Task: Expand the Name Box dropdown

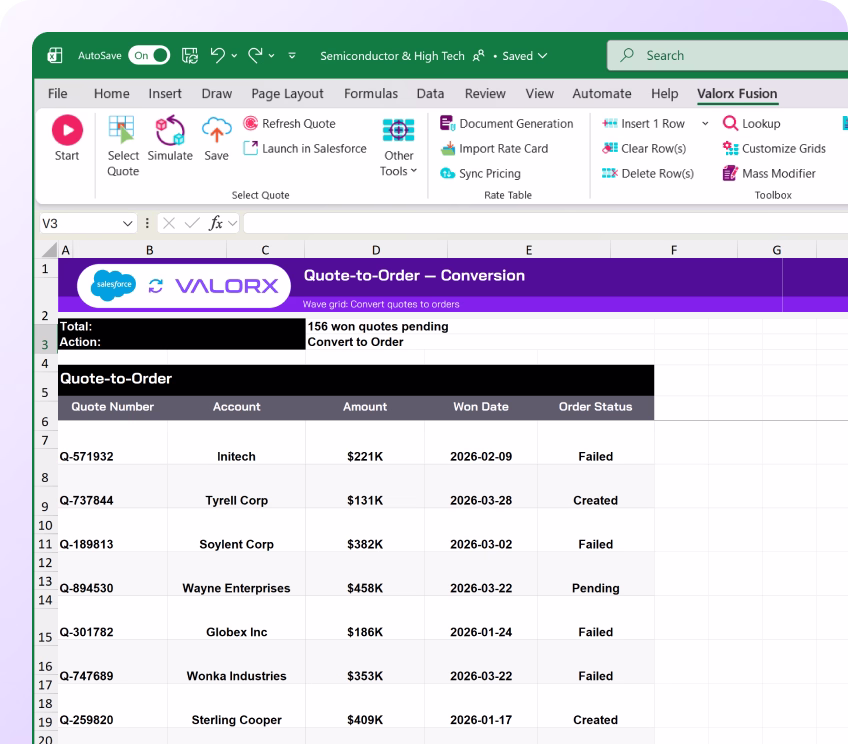Action: pos(127,223)
